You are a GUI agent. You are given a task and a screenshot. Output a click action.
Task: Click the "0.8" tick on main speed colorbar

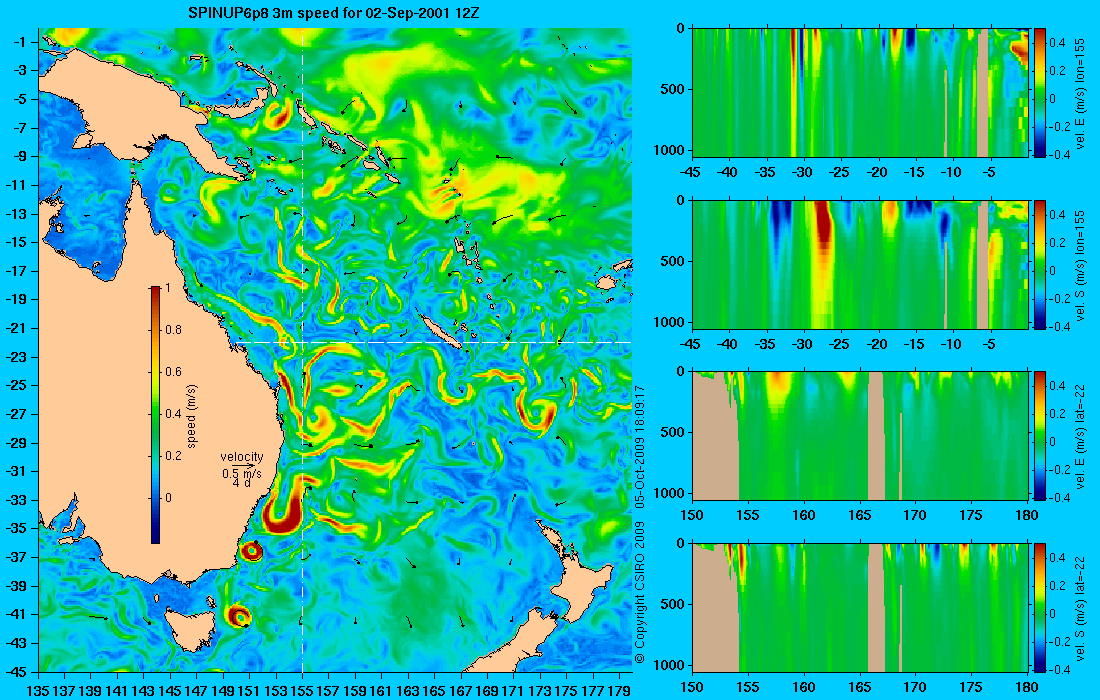point(173,330)
